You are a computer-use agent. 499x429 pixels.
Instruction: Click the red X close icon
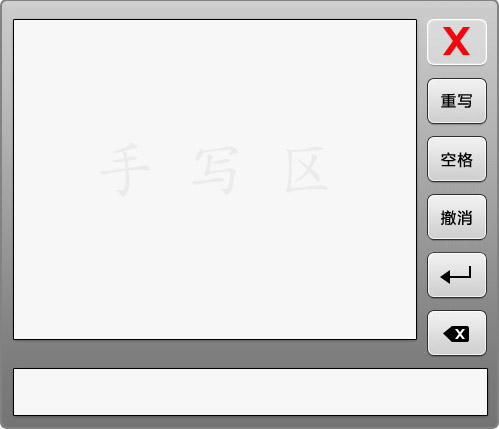click(457, 42)
